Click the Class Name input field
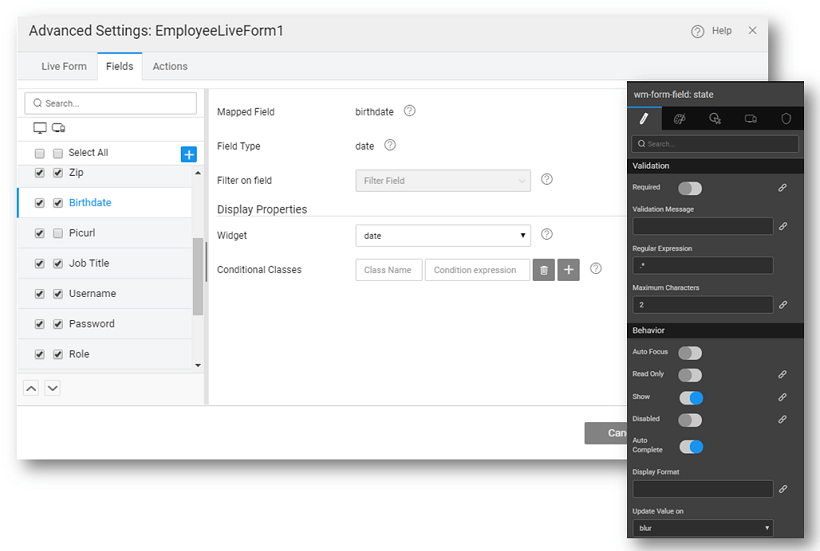This screenshot has width=820, height=551. pos(388,270)
